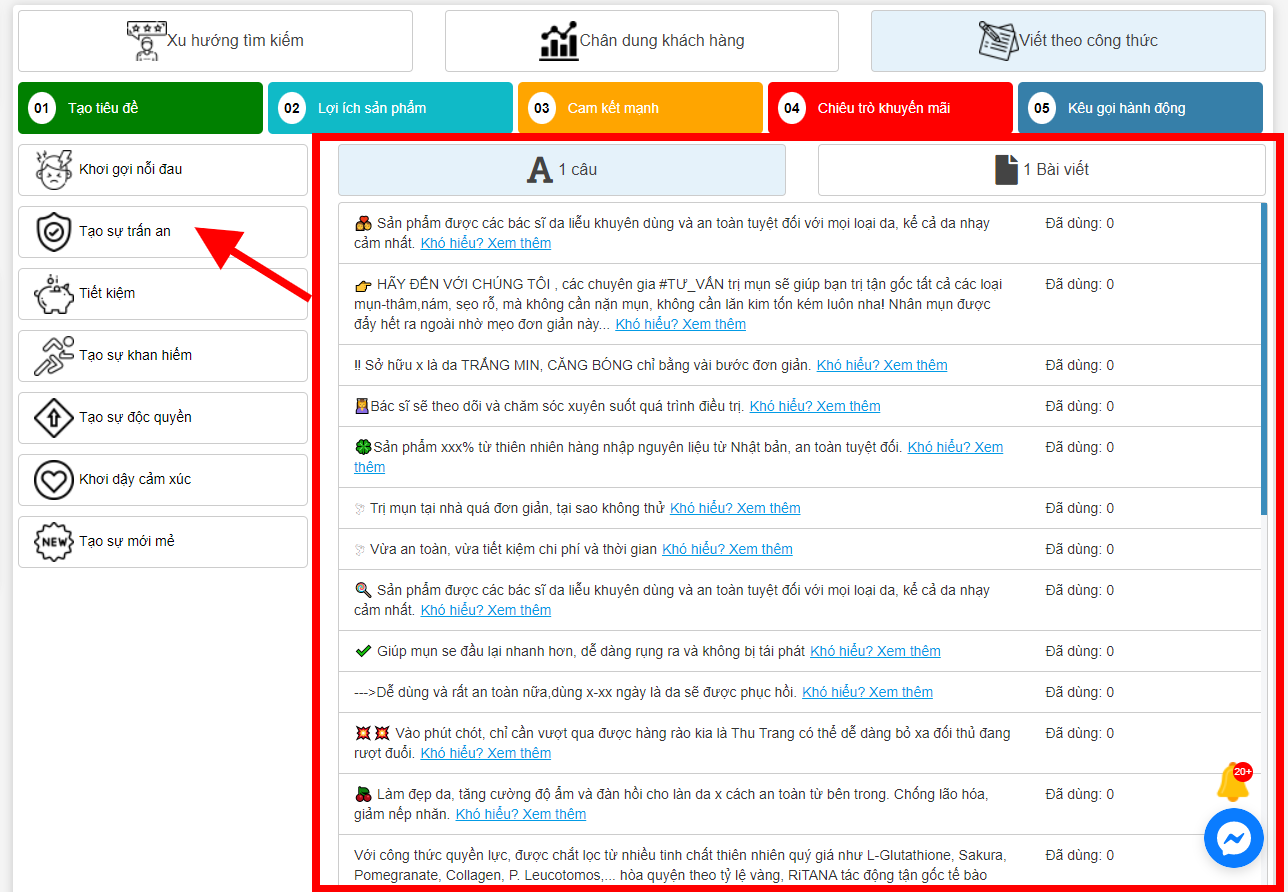The height and width of the screenshot is (892, 1288).
Task: Click the notepad pencil formula icon
Action: tap(997, 41)
